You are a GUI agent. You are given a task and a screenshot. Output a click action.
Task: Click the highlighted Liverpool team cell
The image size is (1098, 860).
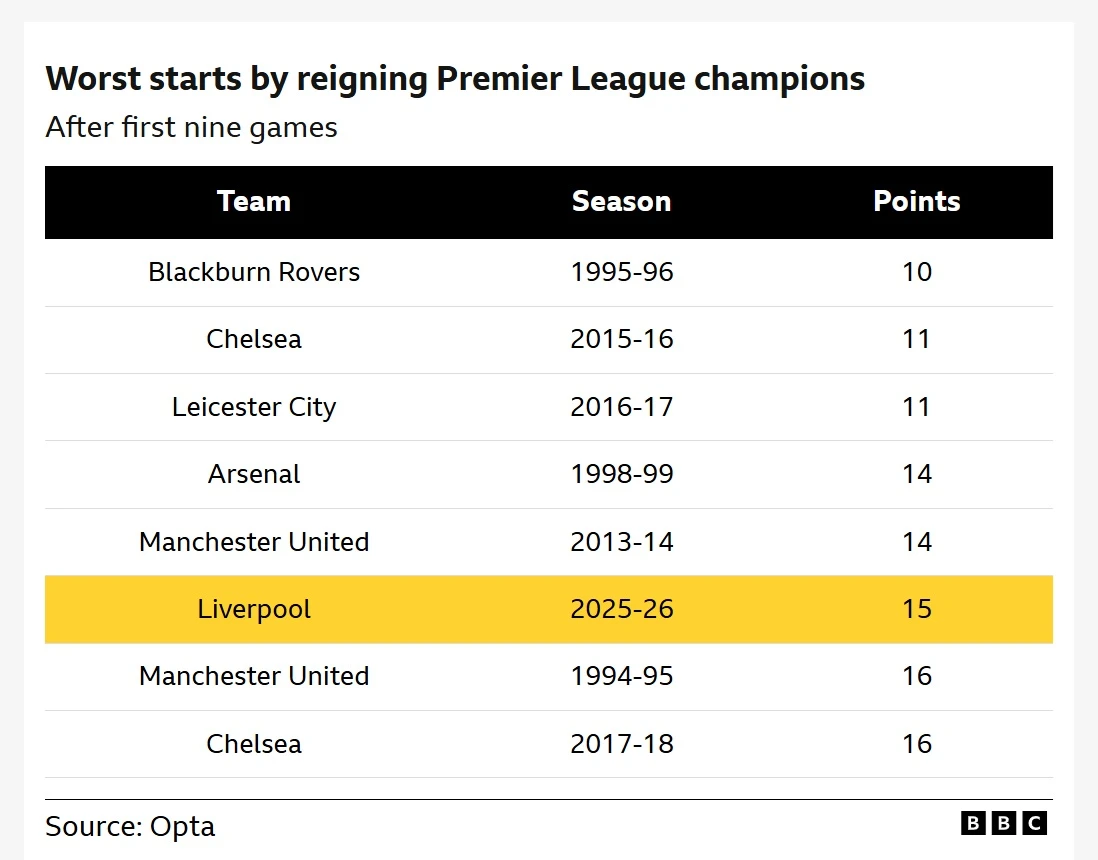pos(254,609)
